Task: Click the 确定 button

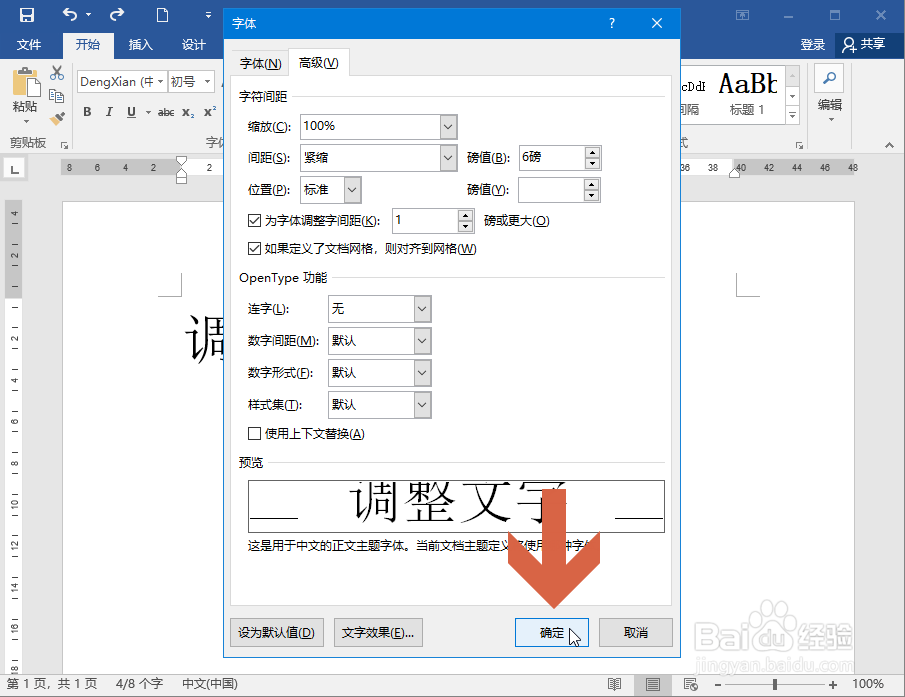Action: pos(552,632)
